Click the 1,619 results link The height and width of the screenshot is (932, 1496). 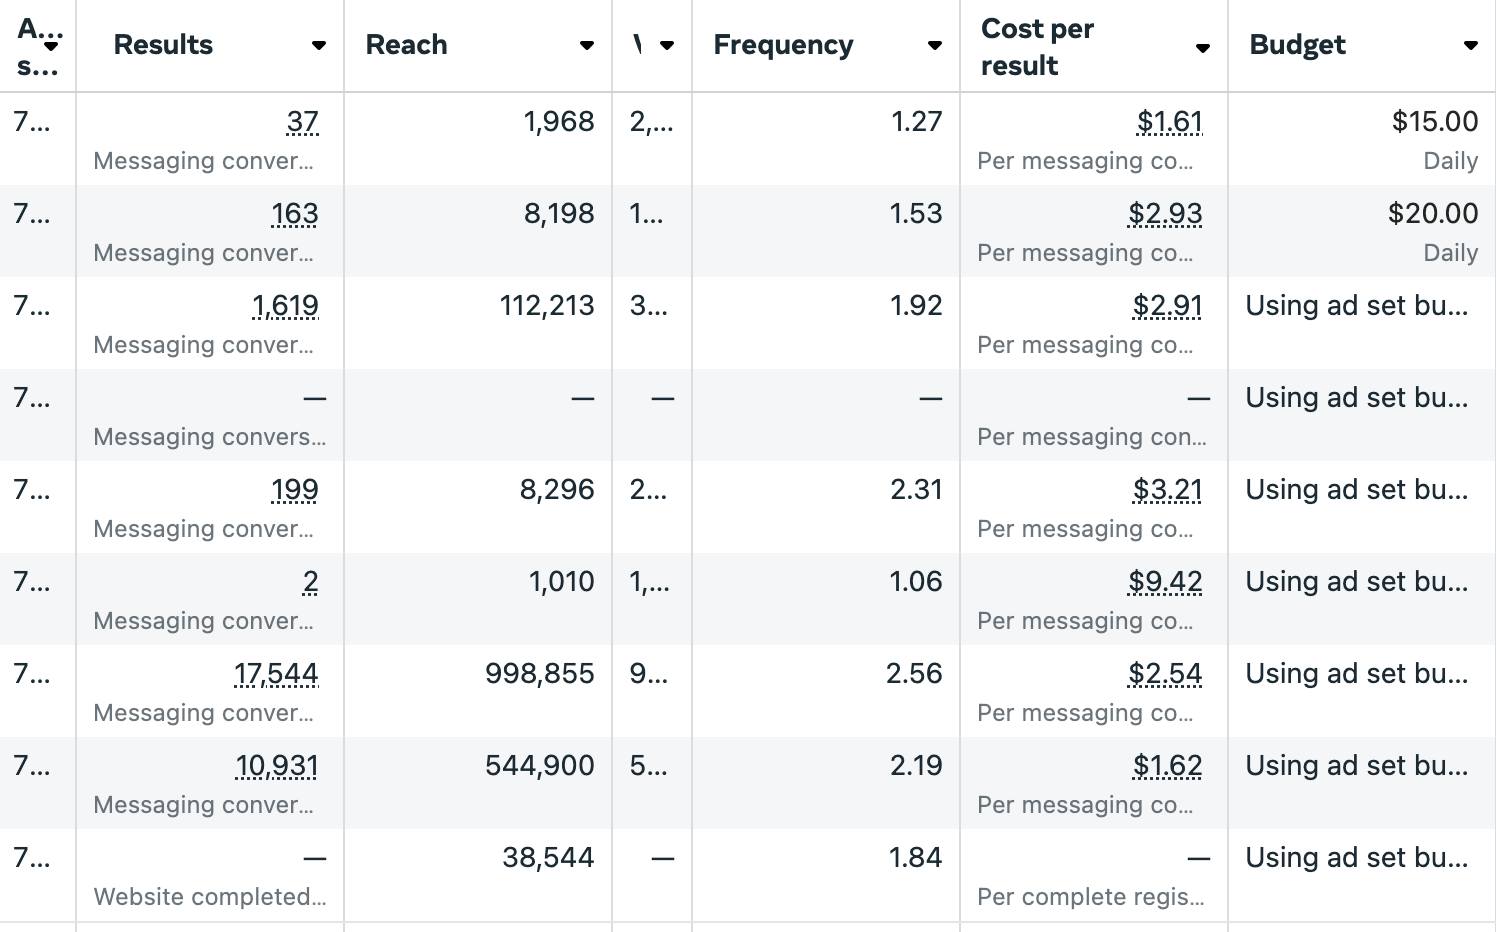point(285,306)
